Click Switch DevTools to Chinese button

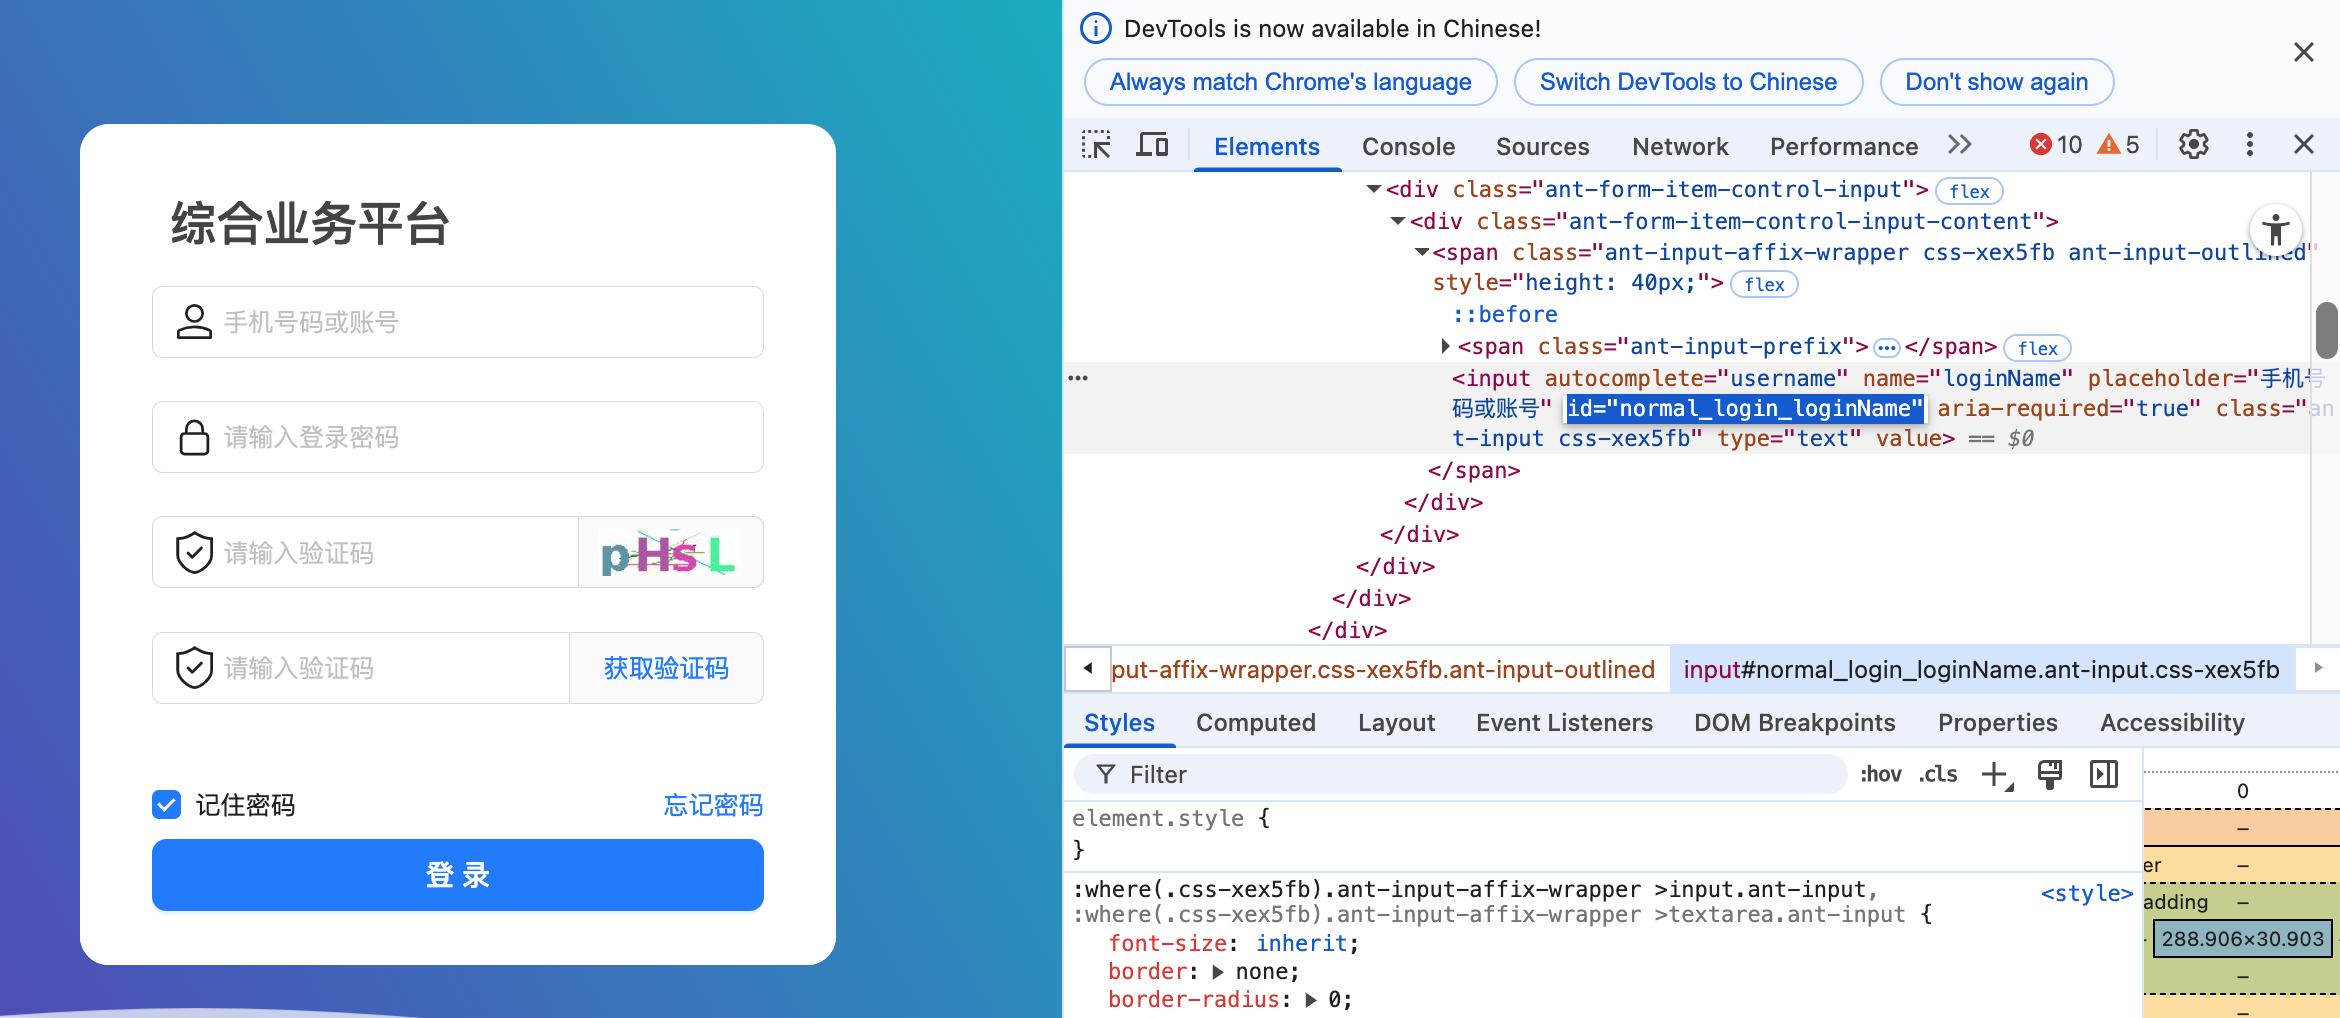click(1688, 82)
